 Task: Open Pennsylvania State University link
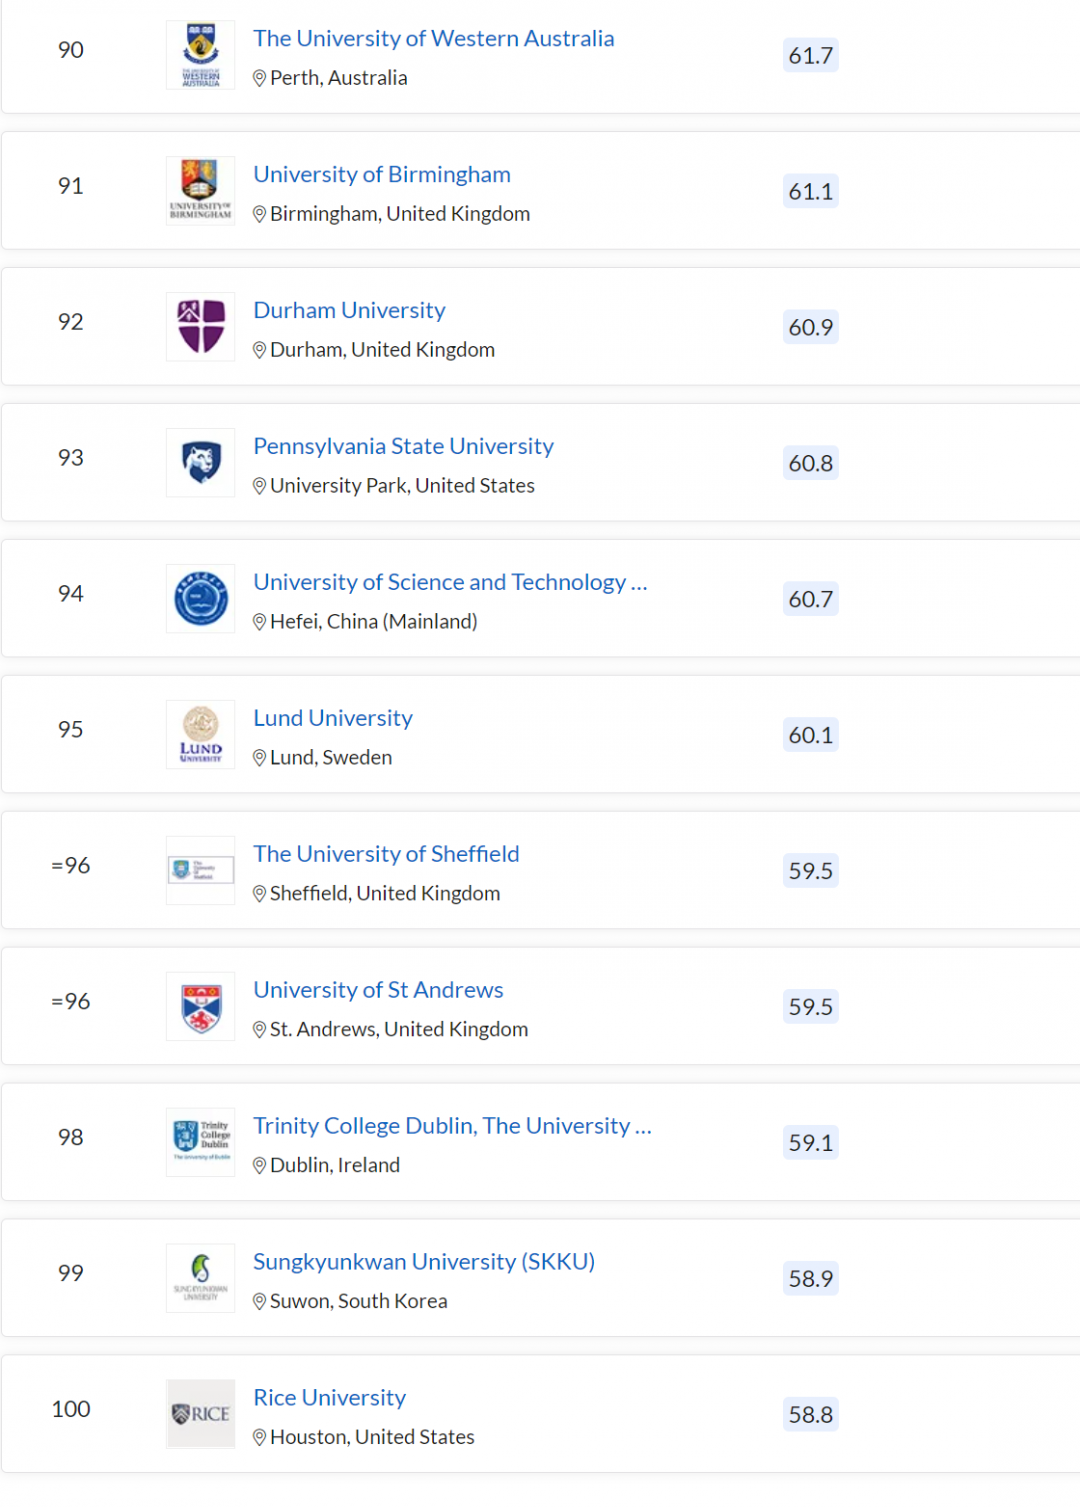click(x=403, y=446)
